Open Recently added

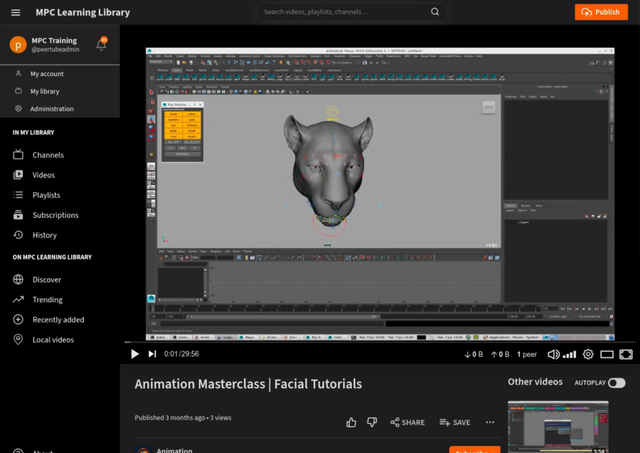58,320
